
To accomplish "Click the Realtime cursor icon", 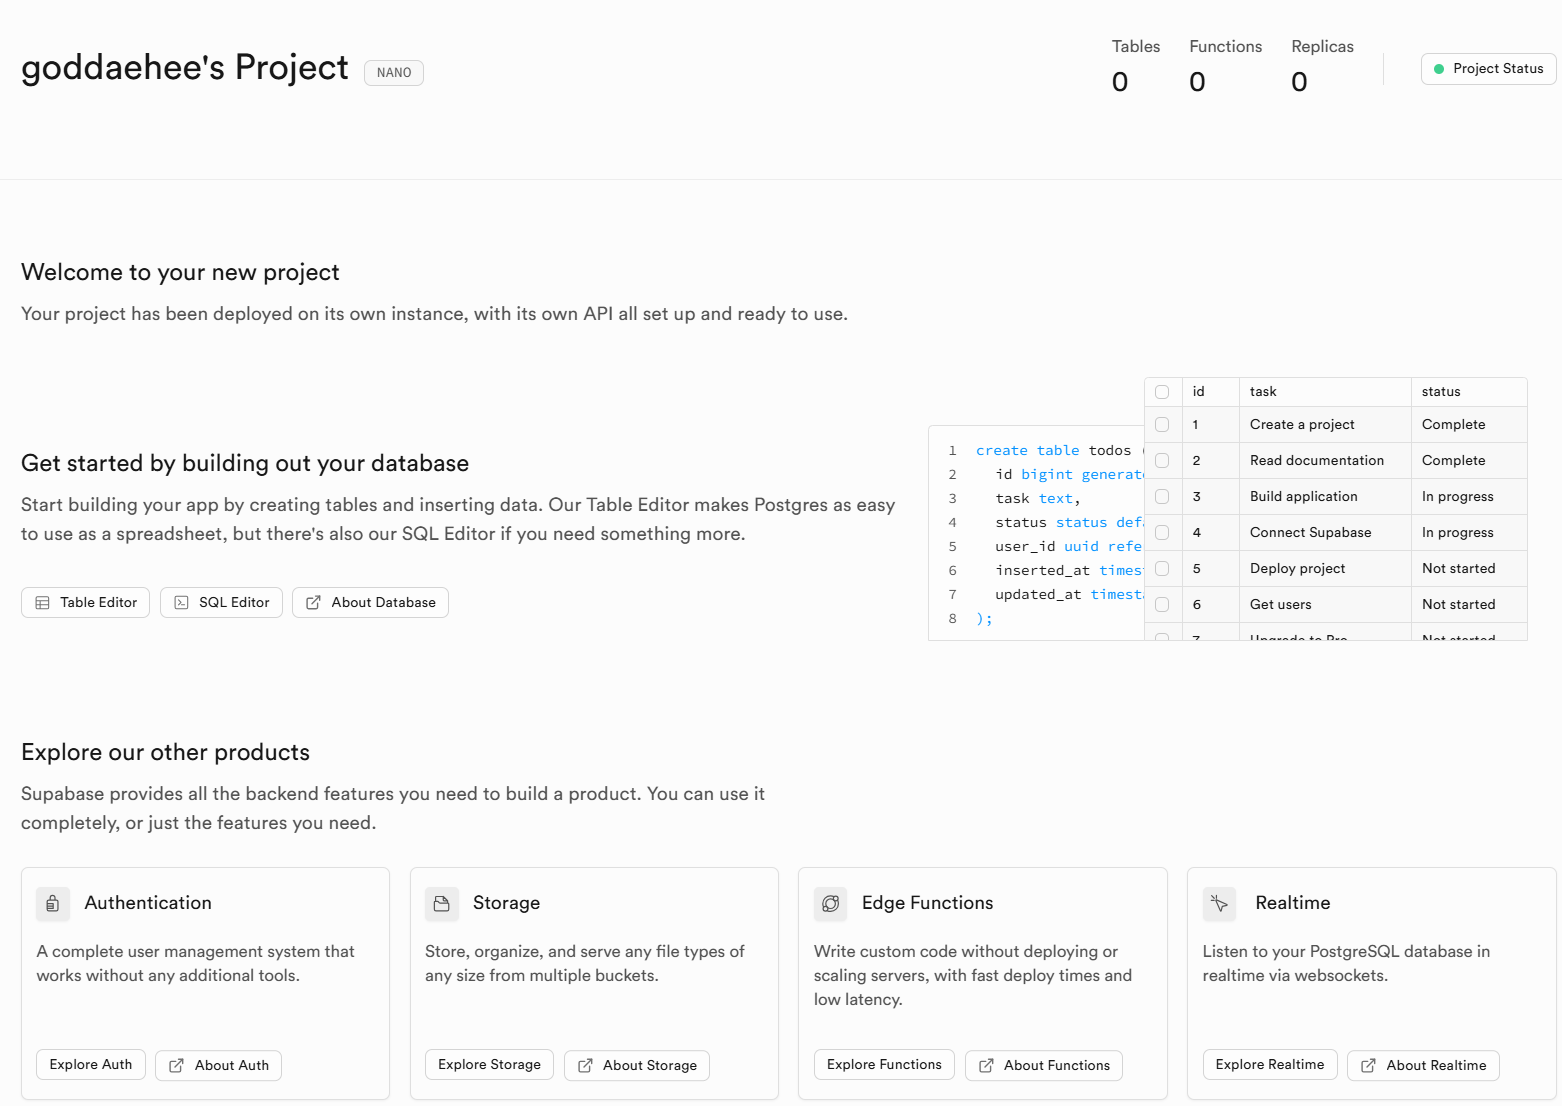I will pyautogui.click(x=1219, y=904).
